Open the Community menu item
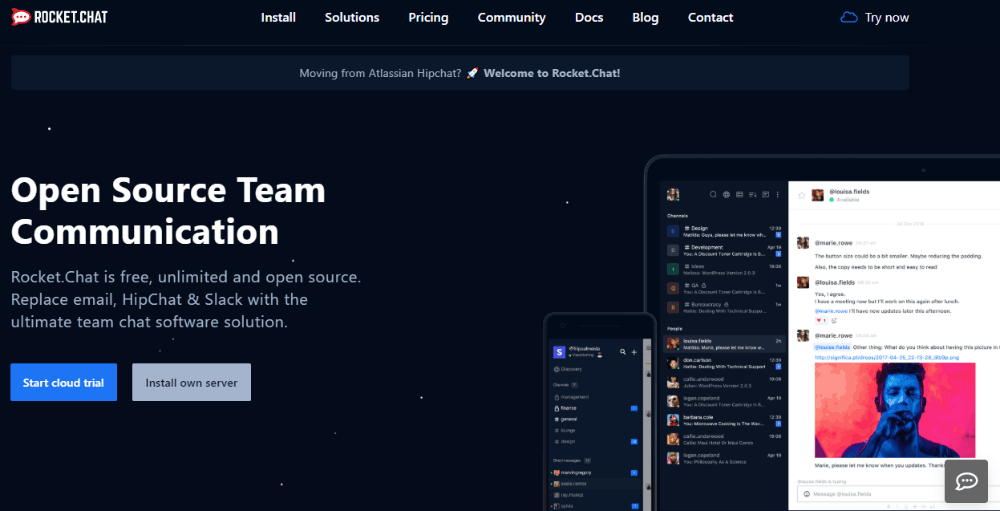 (511, 18)
